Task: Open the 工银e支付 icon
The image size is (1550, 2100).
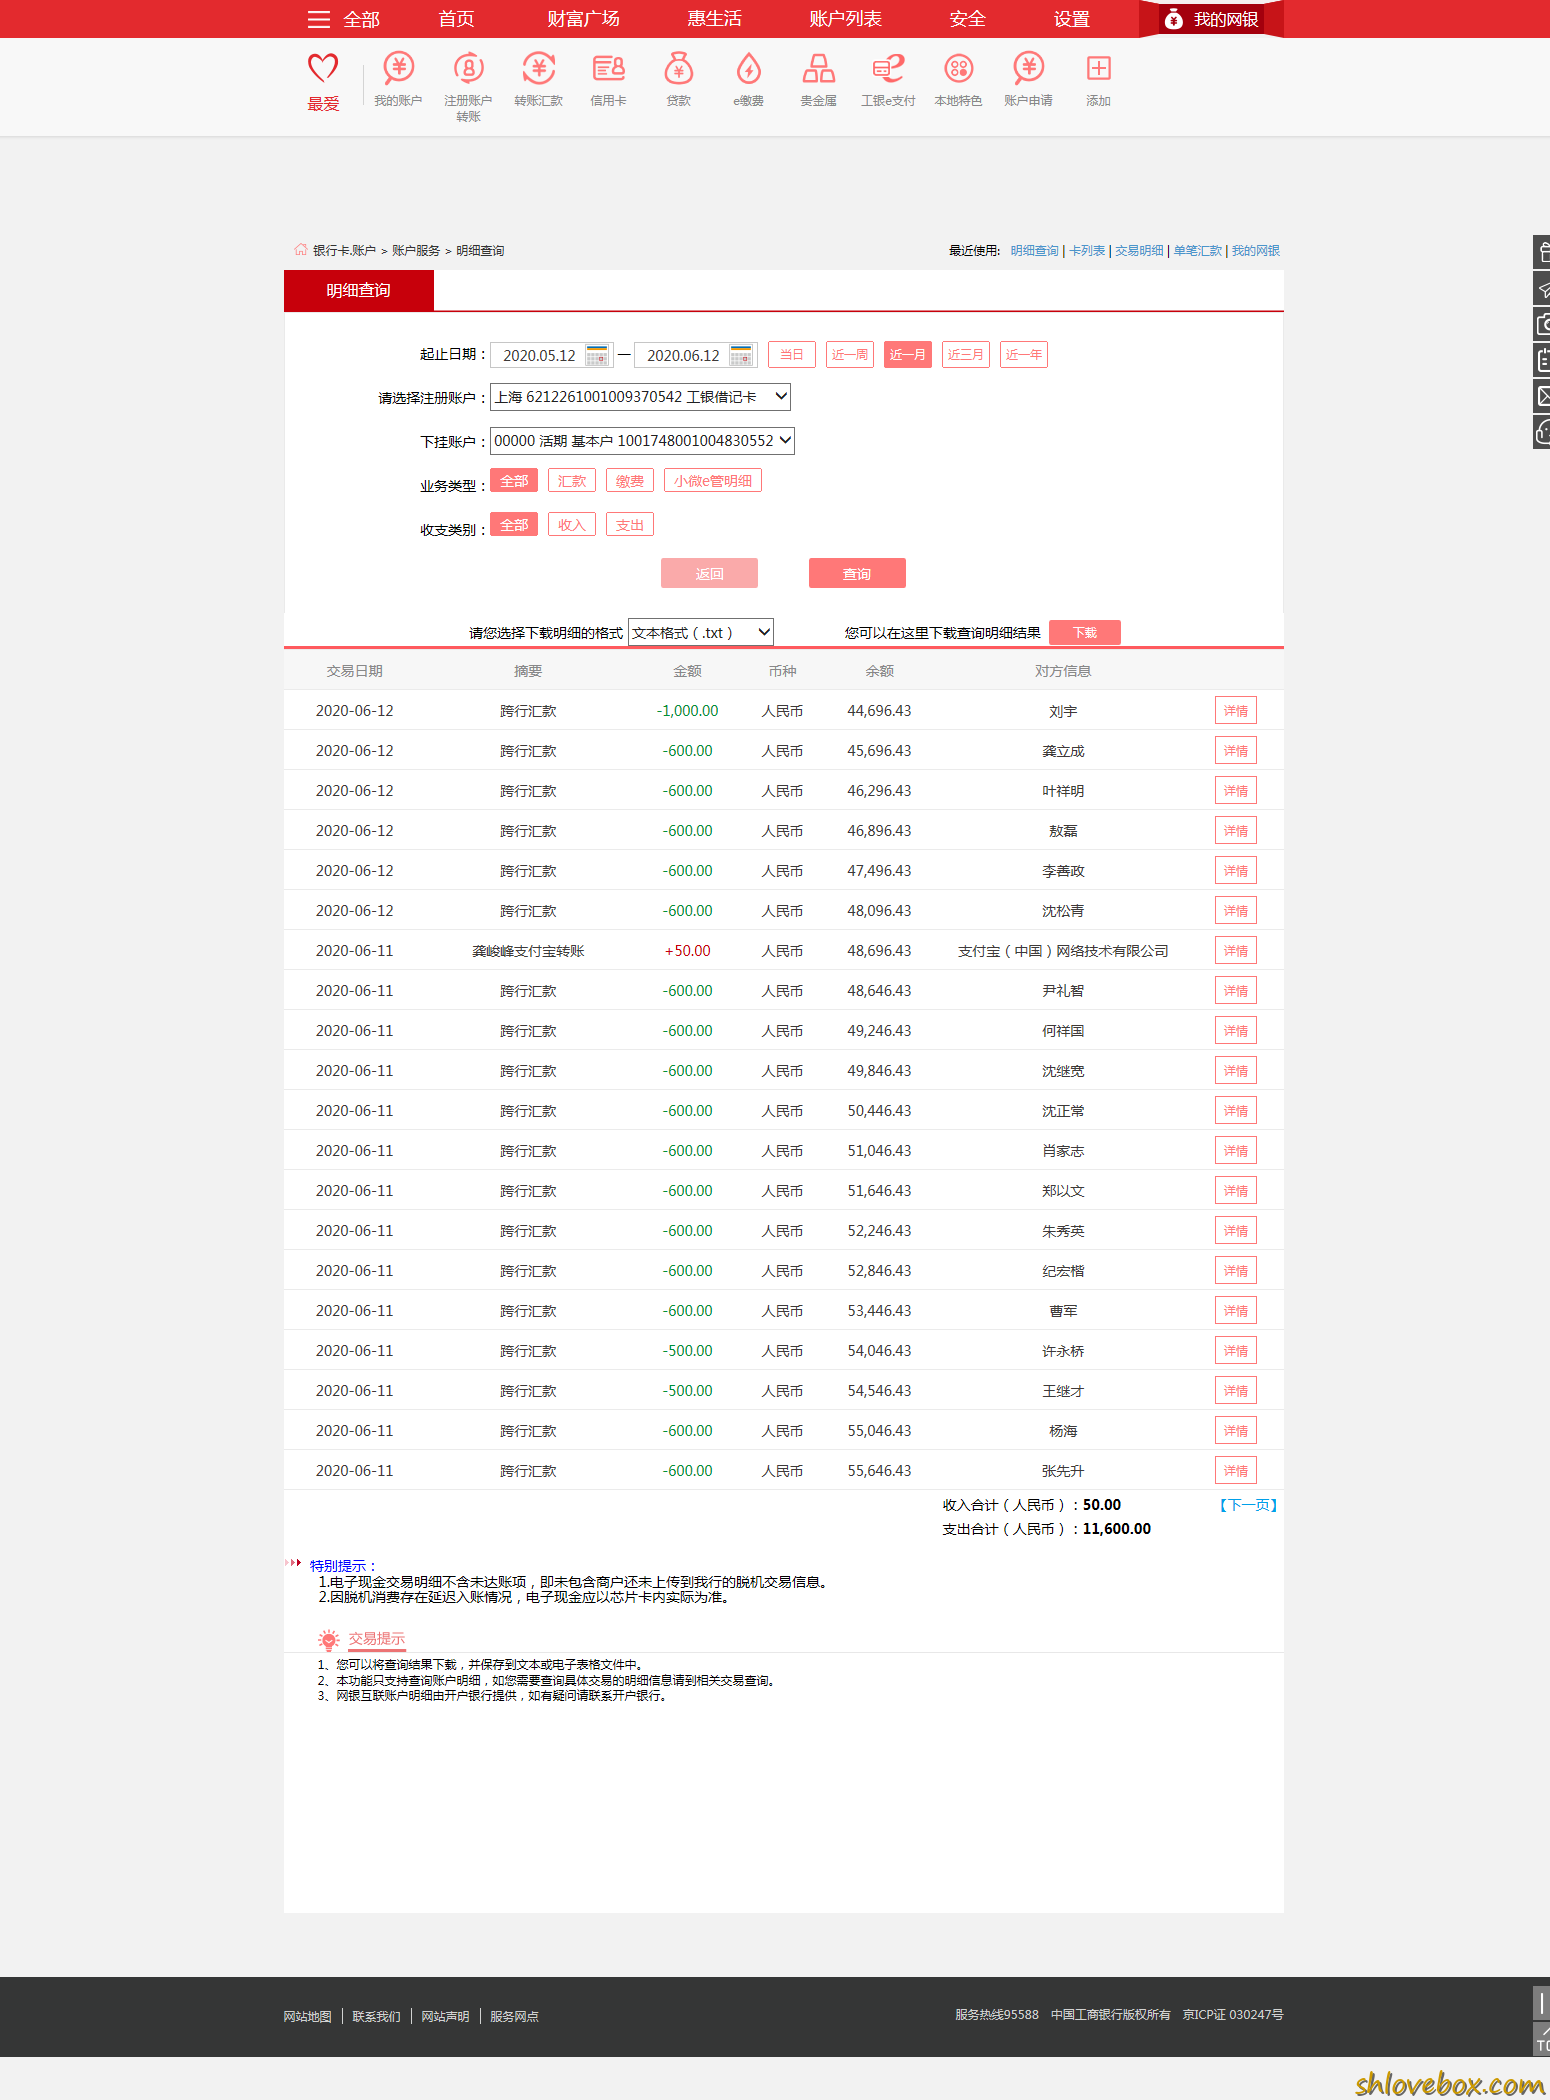Action: (x=888, y=69)
